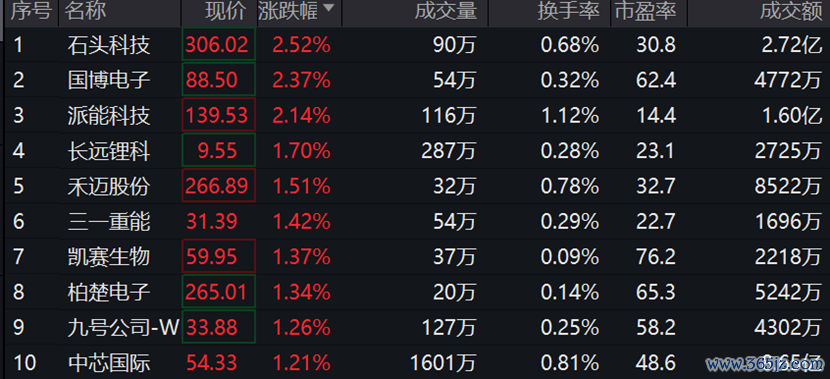Select 派能科技 stock name
Viewport: 830px width, 379px height.
coord(109,116)
